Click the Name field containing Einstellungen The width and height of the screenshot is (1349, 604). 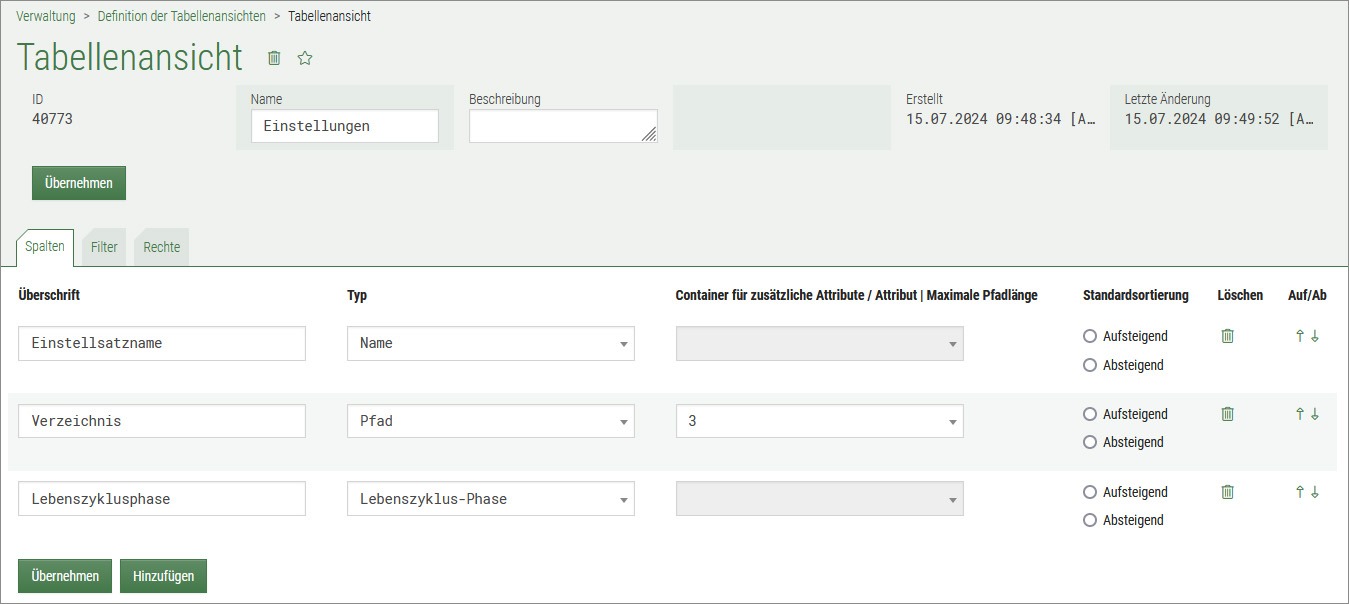[344, 126]
